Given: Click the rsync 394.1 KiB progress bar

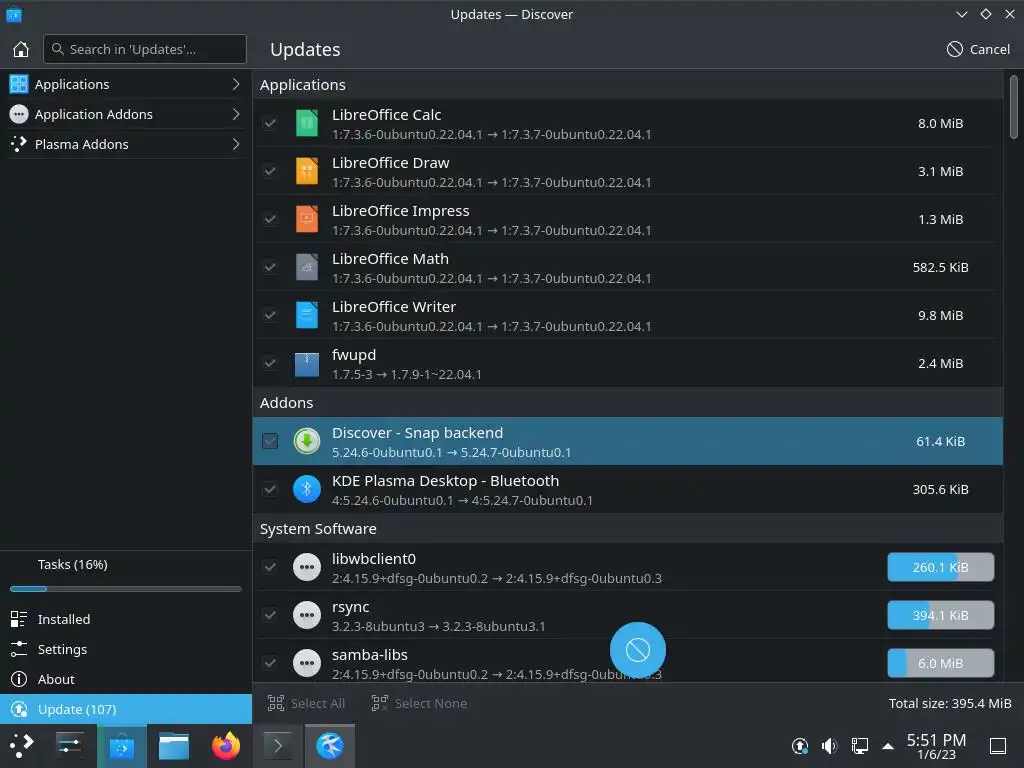Looking at the screenshot, I should pos(940,615).
